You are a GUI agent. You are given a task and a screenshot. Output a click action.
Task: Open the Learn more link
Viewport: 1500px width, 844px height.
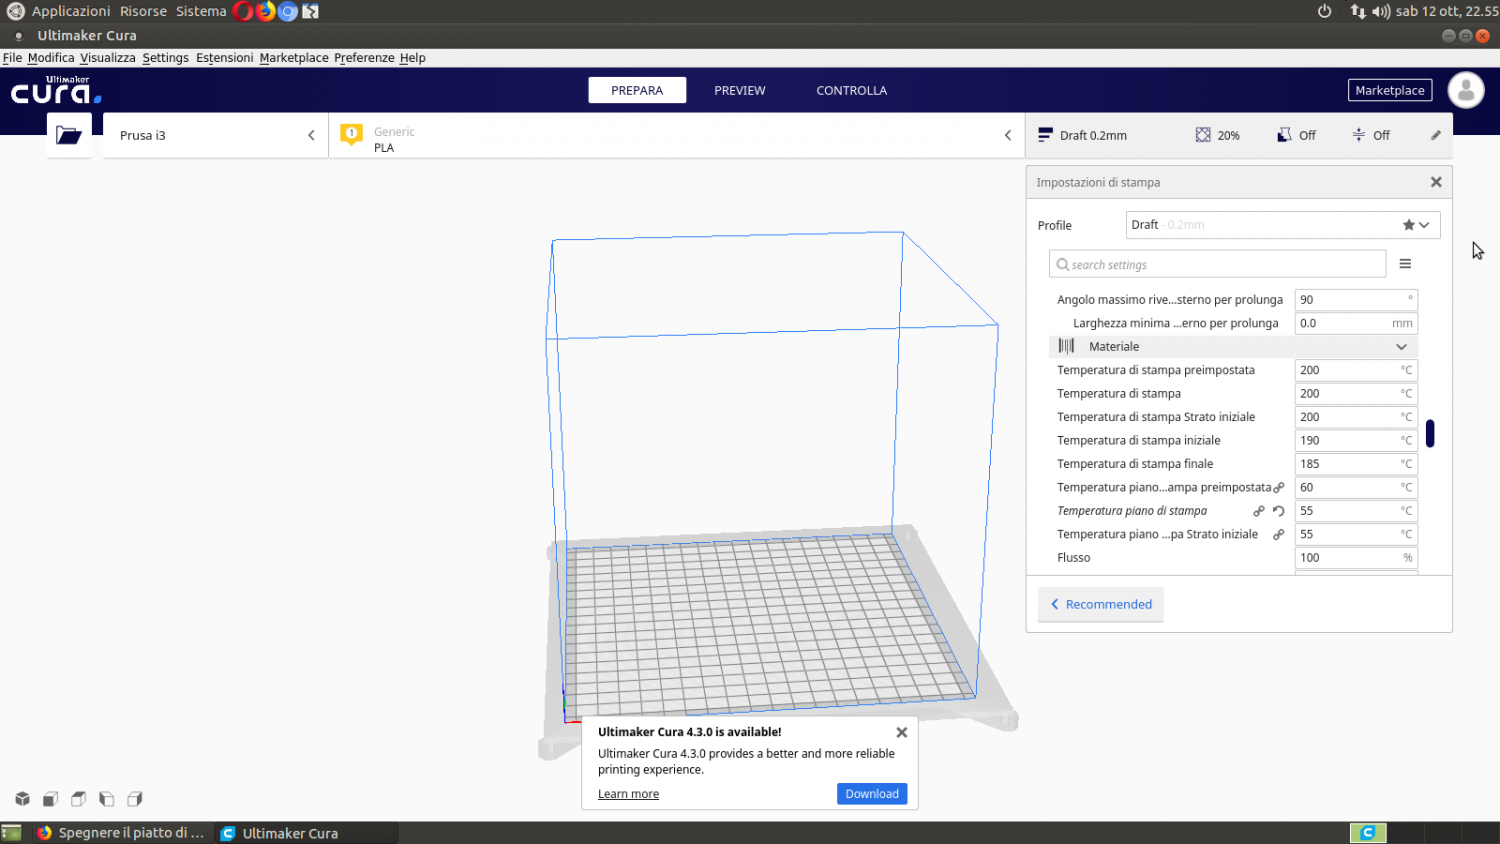pos(628,794)
